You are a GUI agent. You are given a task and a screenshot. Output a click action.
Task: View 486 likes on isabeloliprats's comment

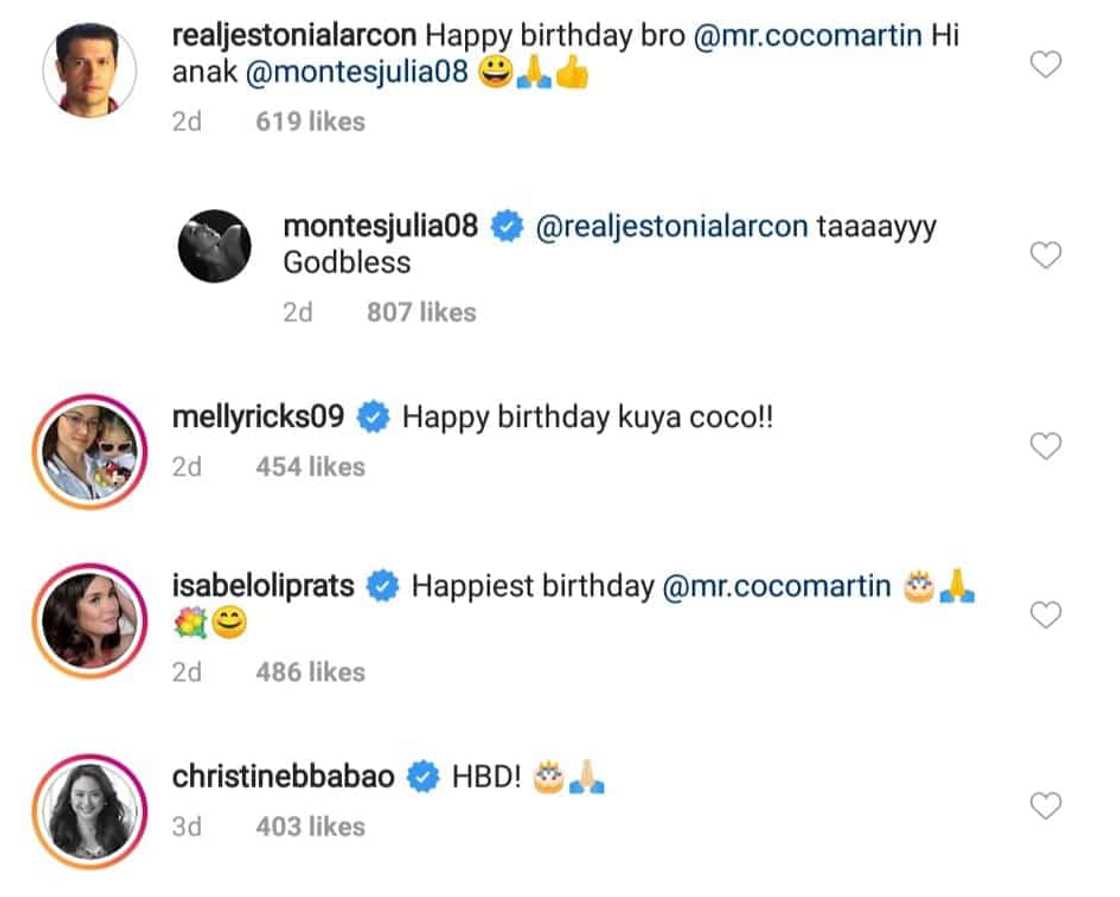[310, 672]
